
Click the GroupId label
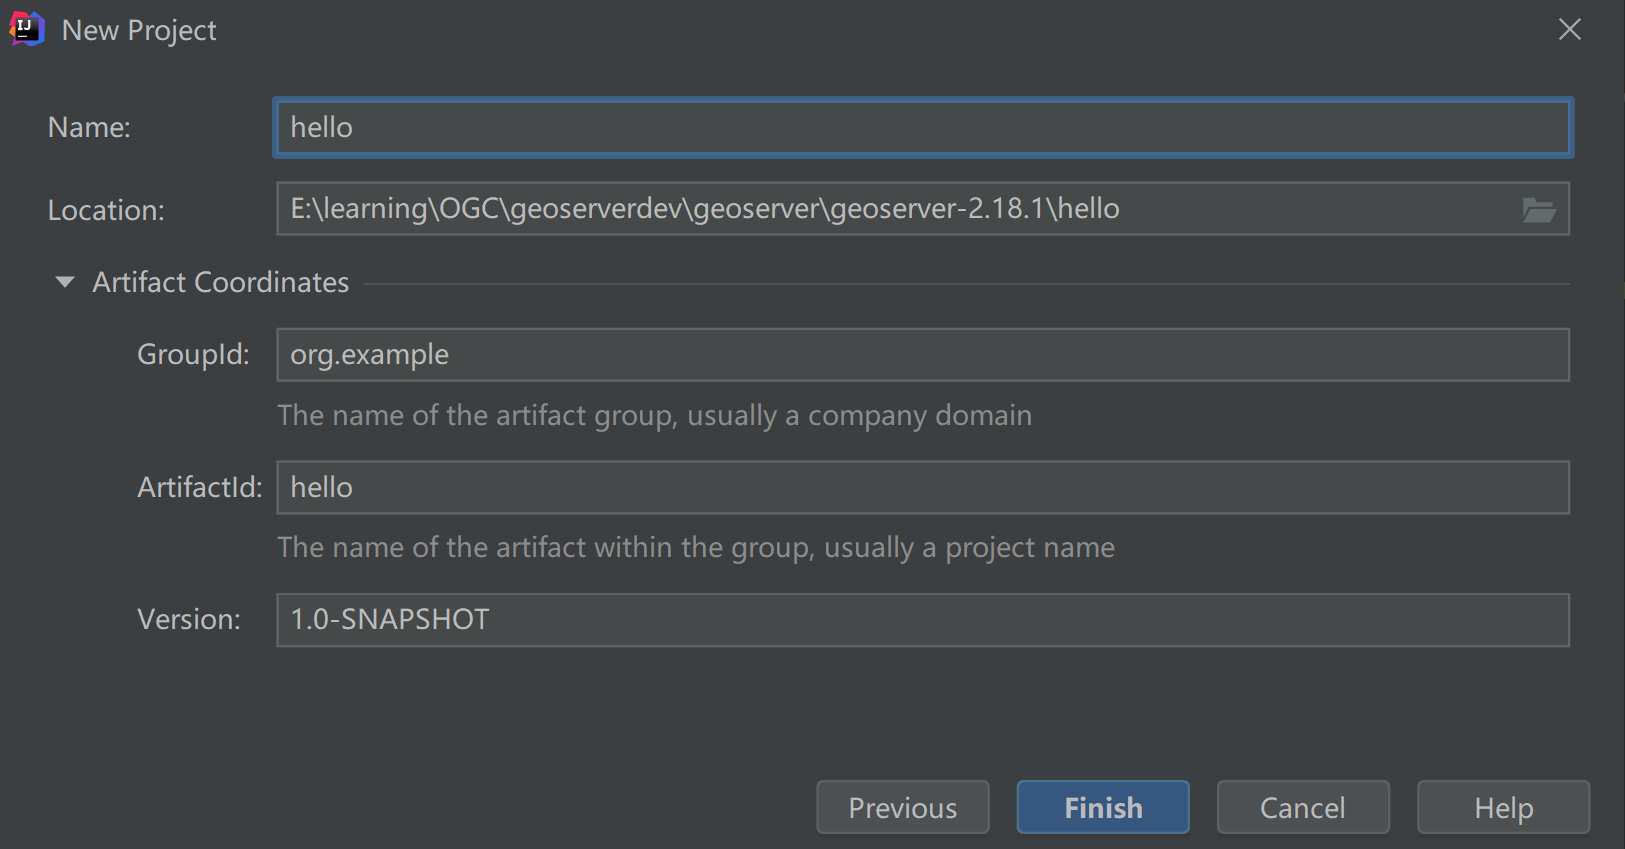coord(193,355)
